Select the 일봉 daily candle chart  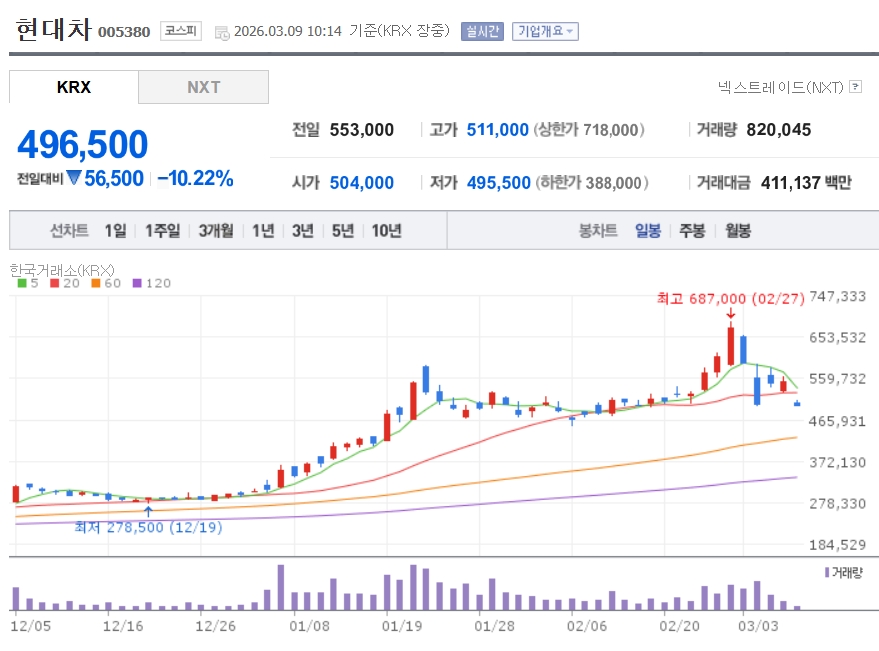tap(647, 231)
